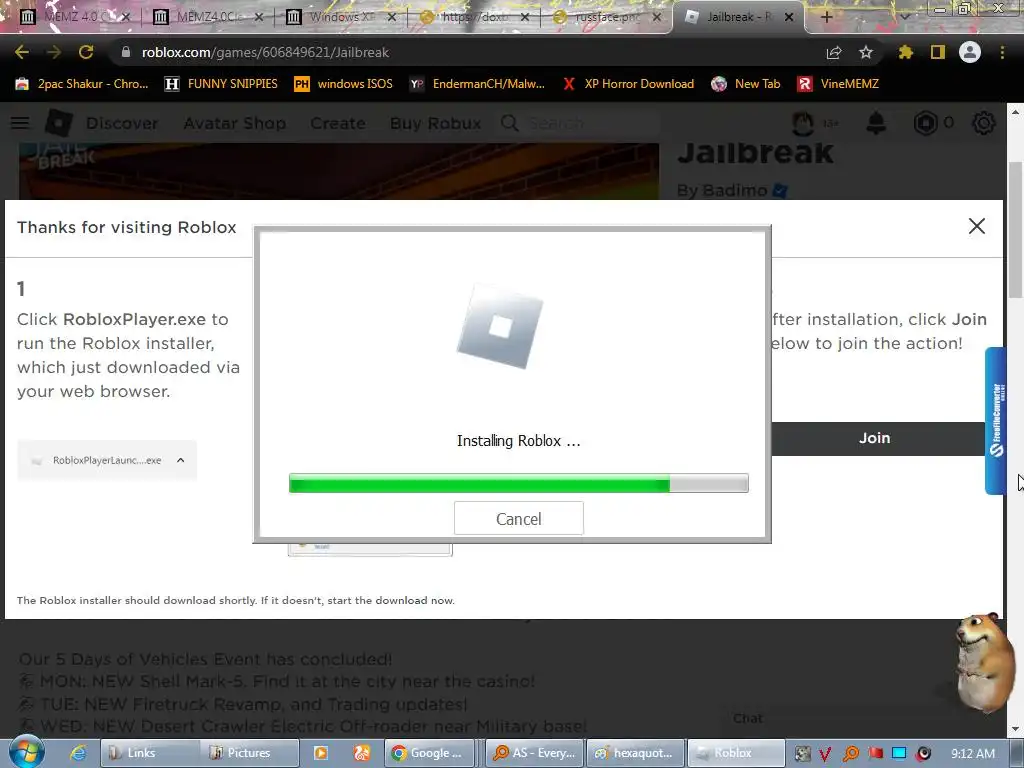
Task: Open the EndermanCH/Malw... bookmark
Action: [477, 84]
